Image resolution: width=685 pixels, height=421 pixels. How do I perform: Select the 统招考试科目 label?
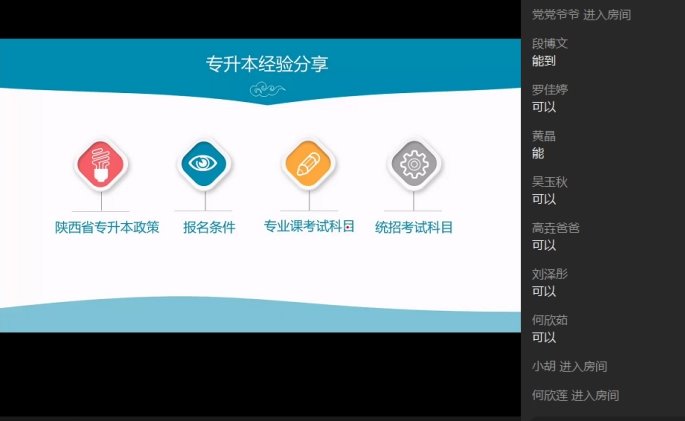point(414,227)
